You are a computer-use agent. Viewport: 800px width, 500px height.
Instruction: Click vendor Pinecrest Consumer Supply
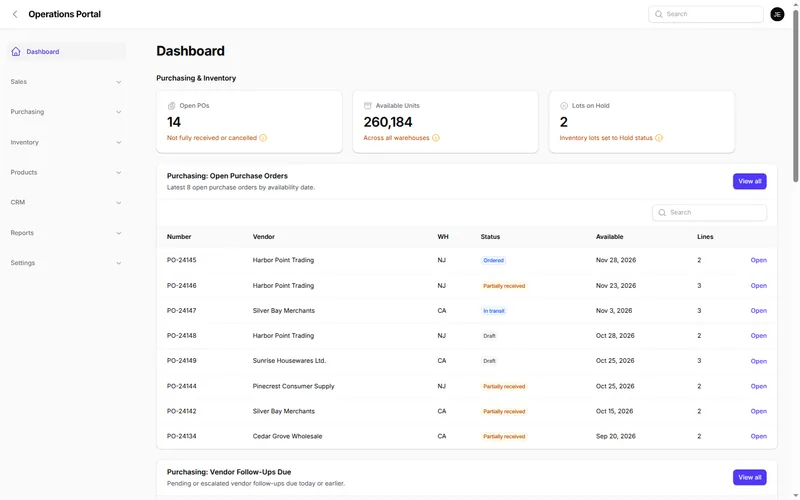[293, 386]
